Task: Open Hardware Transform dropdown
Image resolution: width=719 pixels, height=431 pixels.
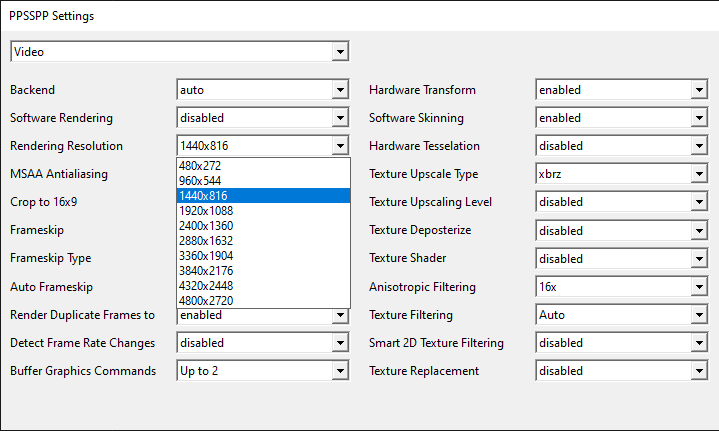Action: click(622, 90)
